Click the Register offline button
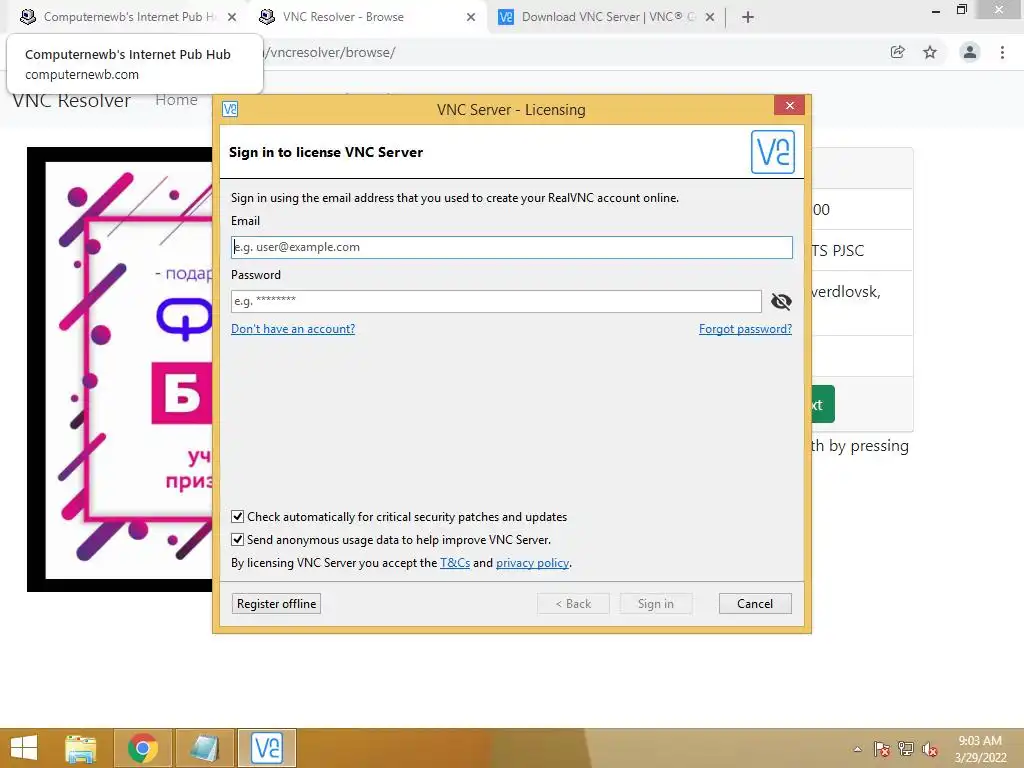This screenshot has width=1024, height=768. pyautogui.click(x=276, y=603)
